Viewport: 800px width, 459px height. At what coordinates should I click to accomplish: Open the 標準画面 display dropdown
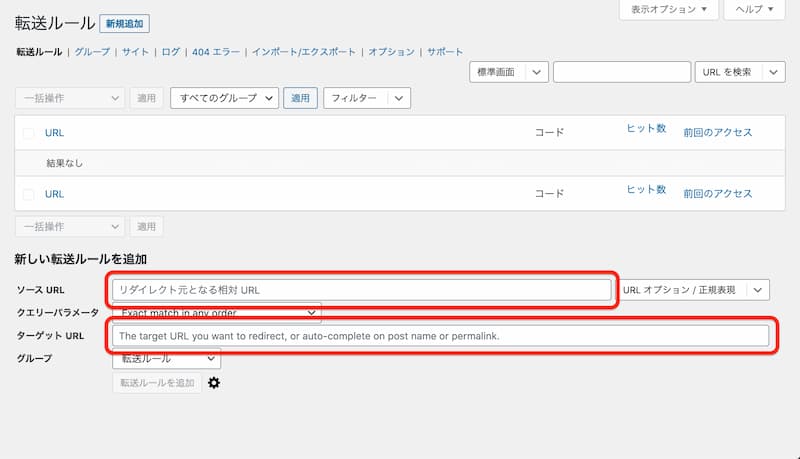509,72
